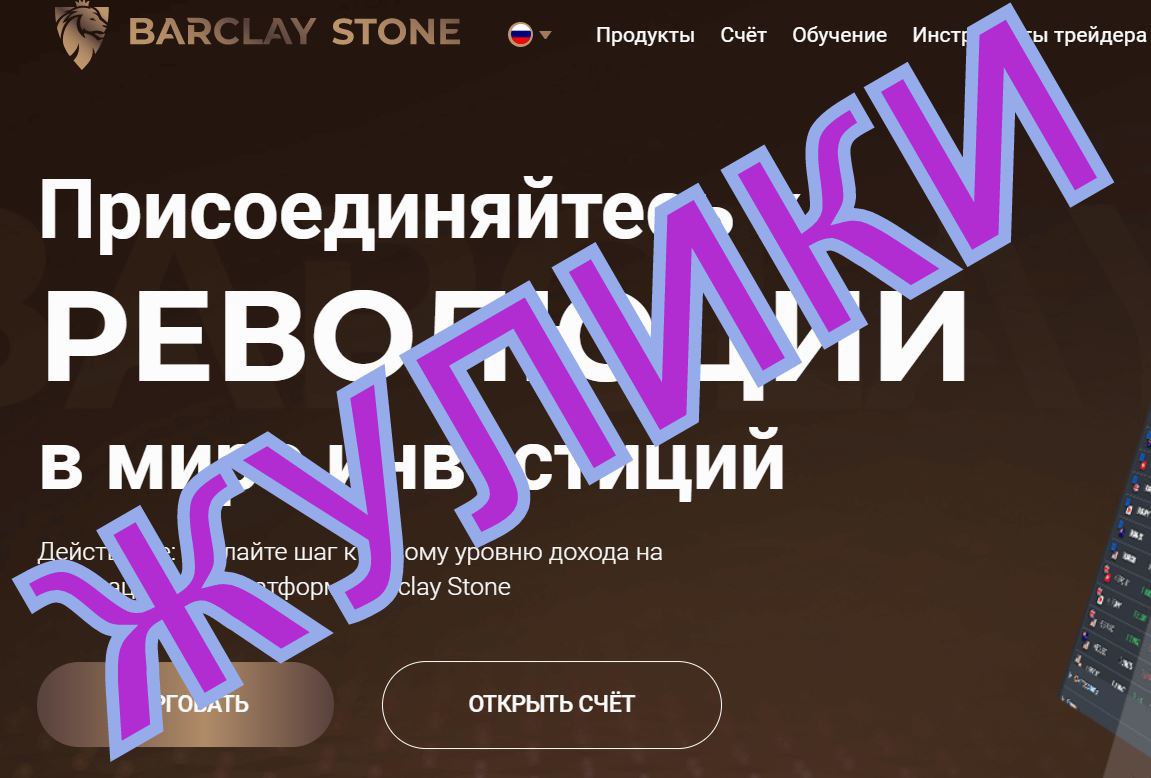The width and height of the screenshot is (1151, 778).
Task: Click the Russian flag language icon
Action: click(x=520, y=34)
